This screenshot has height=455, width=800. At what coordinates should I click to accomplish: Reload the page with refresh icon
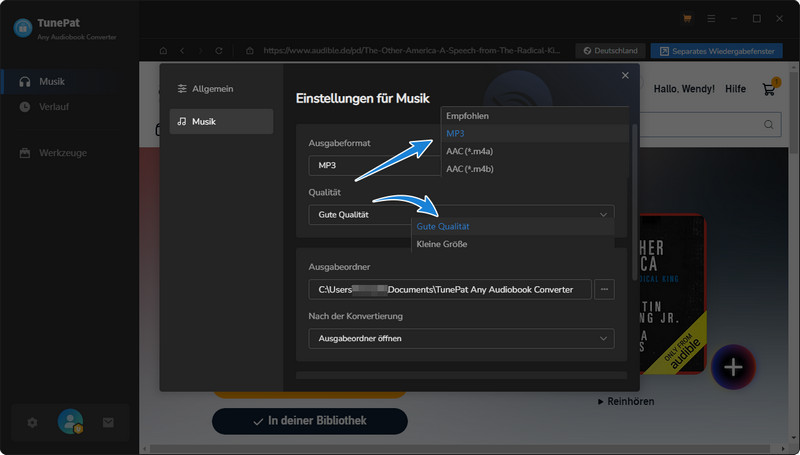click(219, 50)
